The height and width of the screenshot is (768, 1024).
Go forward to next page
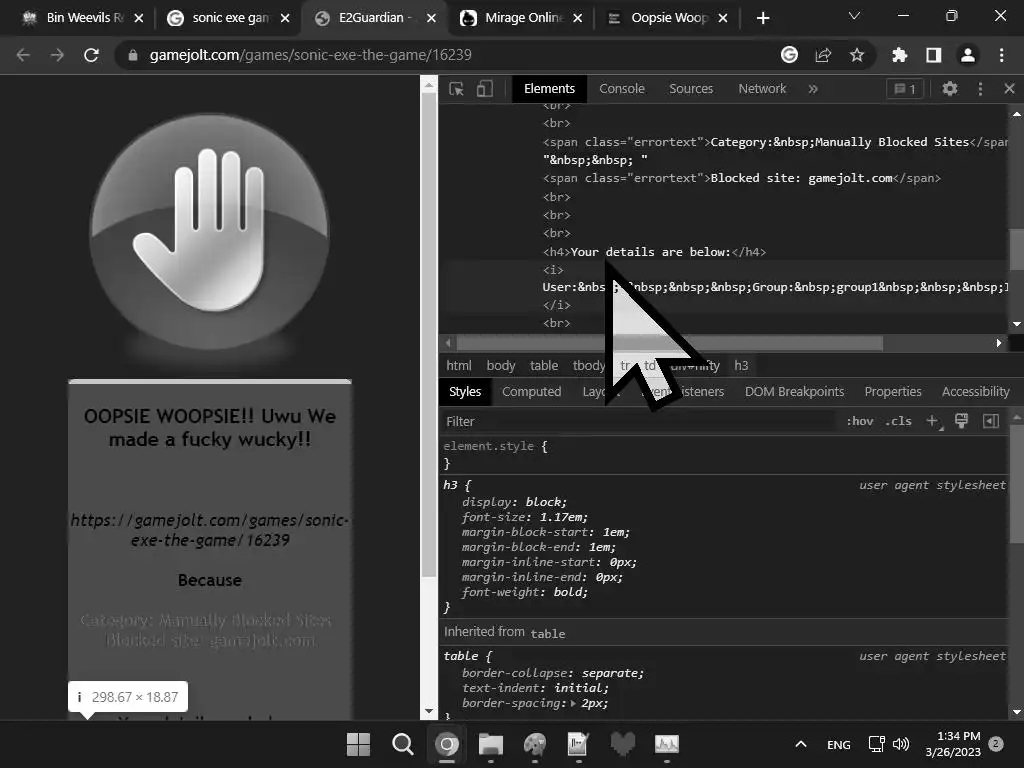click(x=57, y=55)
